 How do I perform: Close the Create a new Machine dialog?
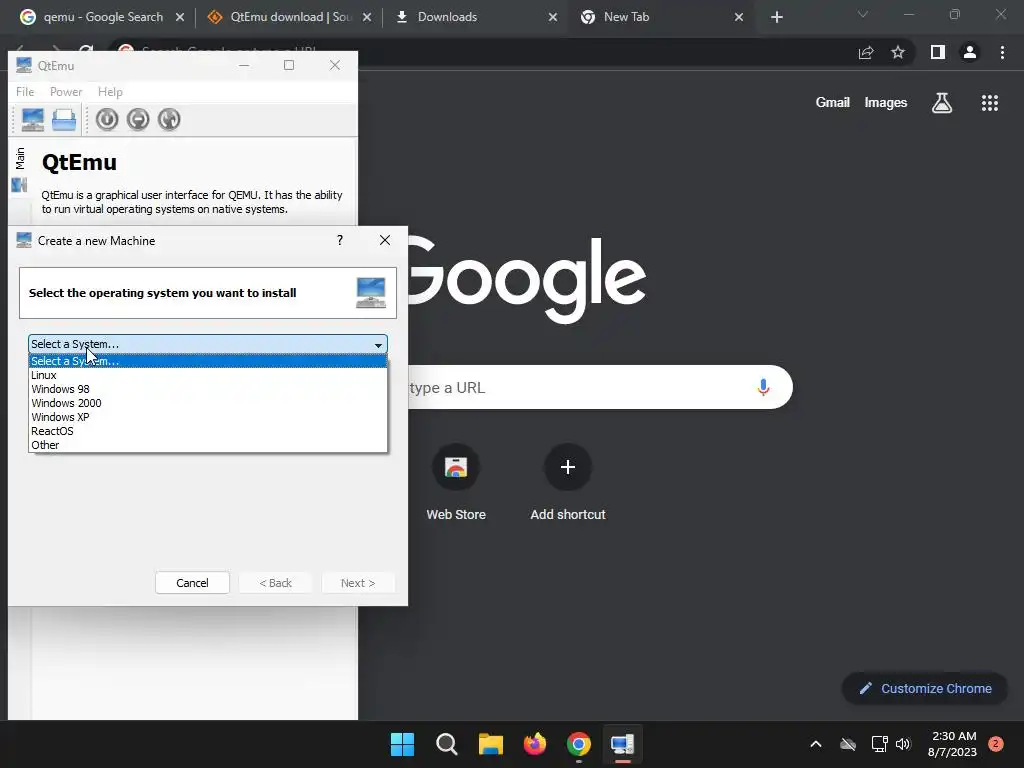tap(385, 240)
